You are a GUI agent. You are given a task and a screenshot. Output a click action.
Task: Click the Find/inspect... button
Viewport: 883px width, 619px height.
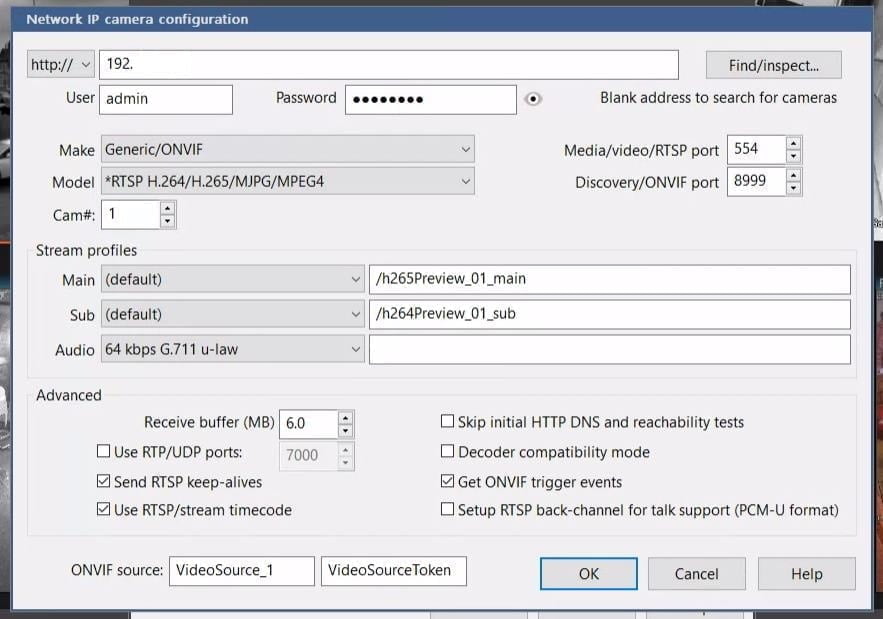tap(773, 66)
